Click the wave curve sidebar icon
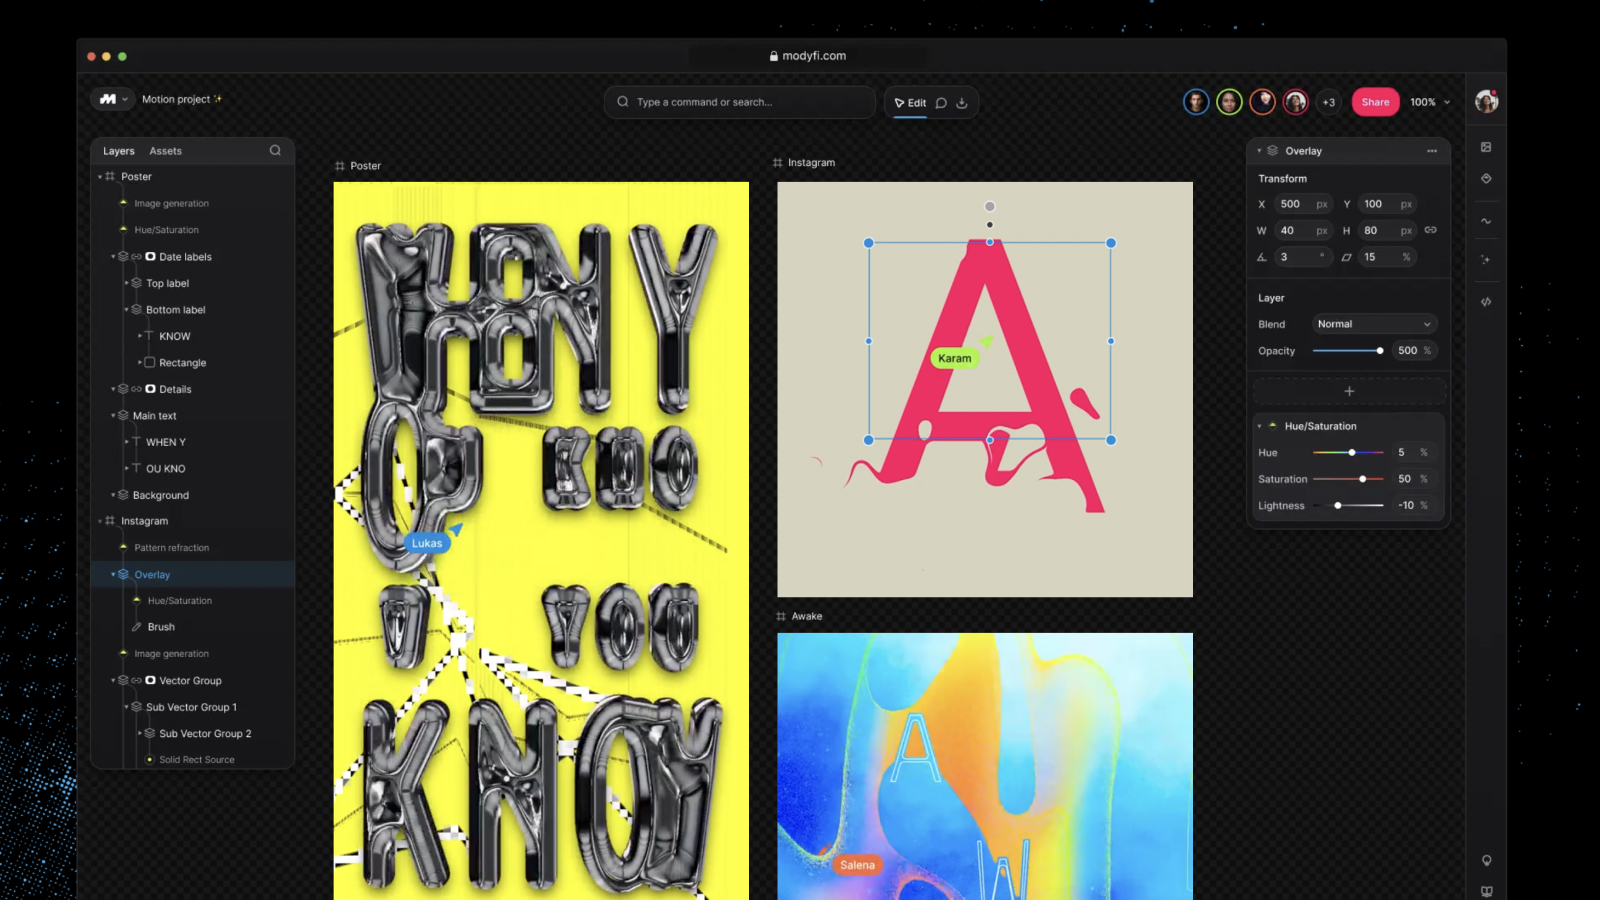 [x=1486, y=221]
